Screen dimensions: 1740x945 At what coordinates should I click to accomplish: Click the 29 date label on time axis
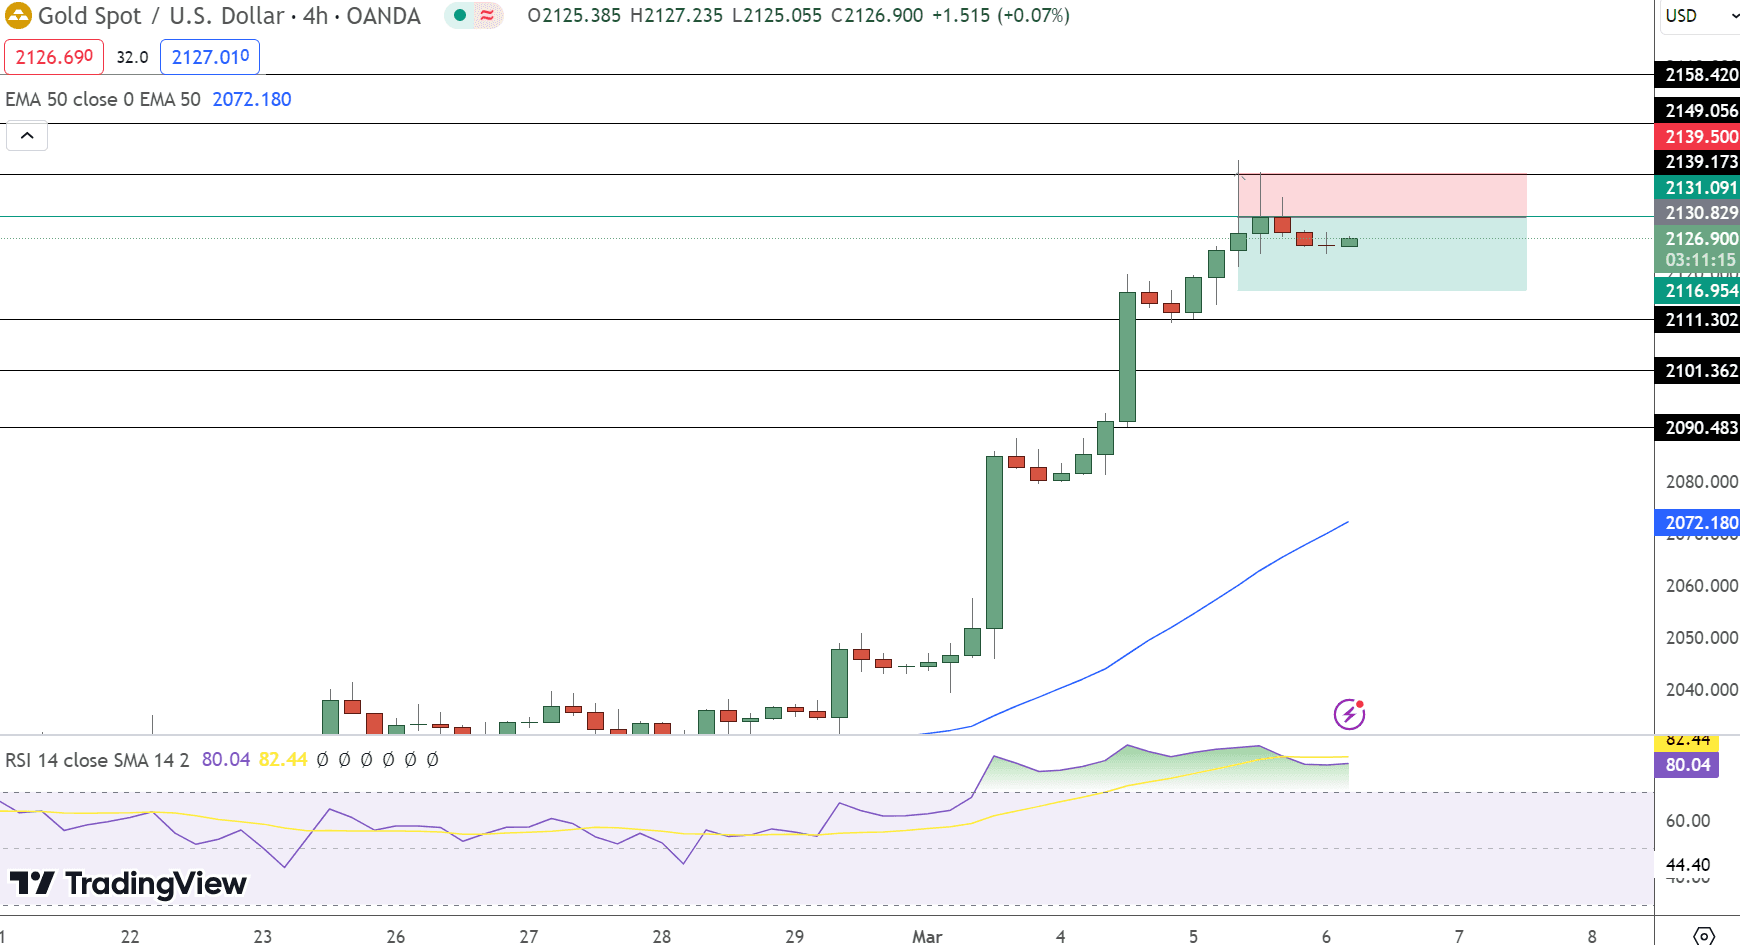coord(794,937)
